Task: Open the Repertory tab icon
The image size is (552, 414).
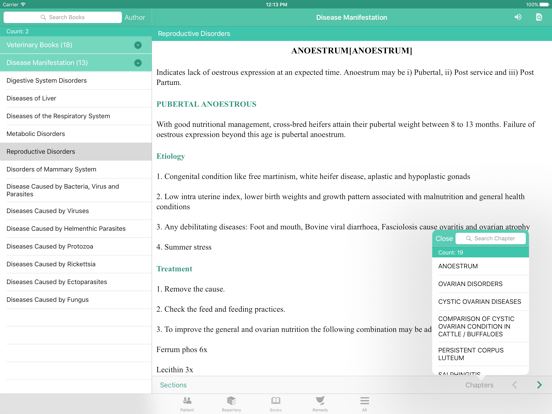Action: click(x=231, y=403)
